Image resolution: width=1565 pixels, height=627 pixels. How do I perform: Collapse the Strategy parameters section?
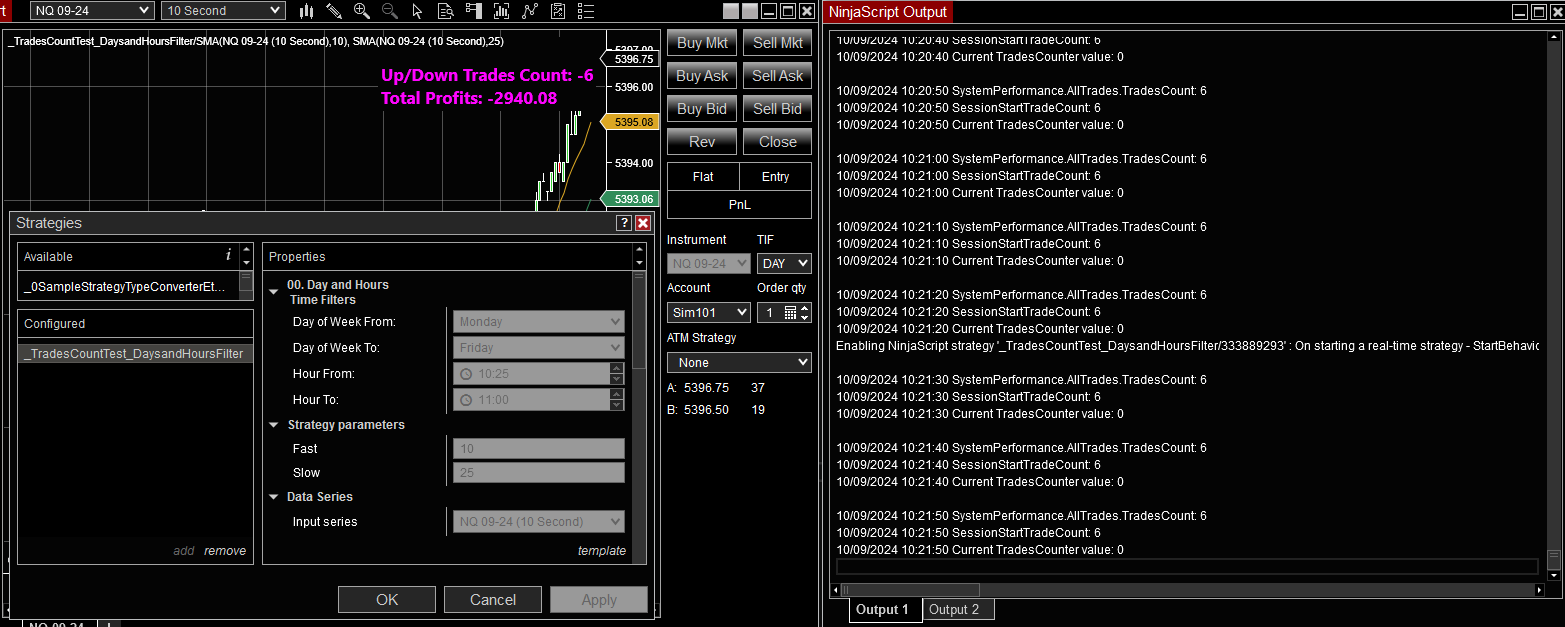(274, 424)
